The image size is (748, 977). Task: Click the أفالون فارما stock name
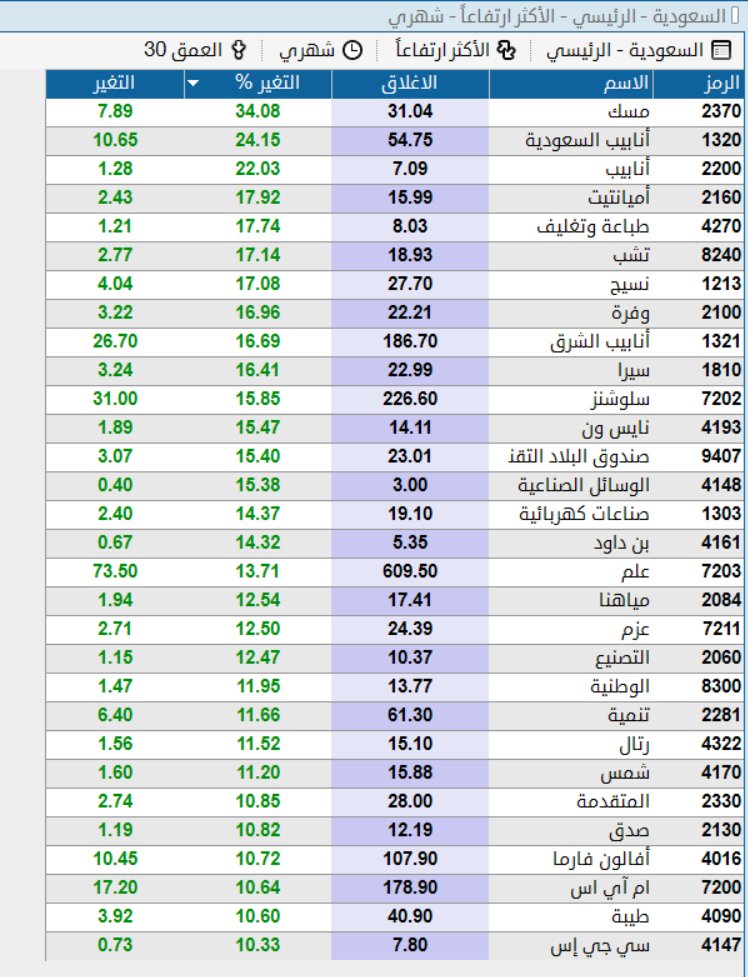click(x=601, y=859)
